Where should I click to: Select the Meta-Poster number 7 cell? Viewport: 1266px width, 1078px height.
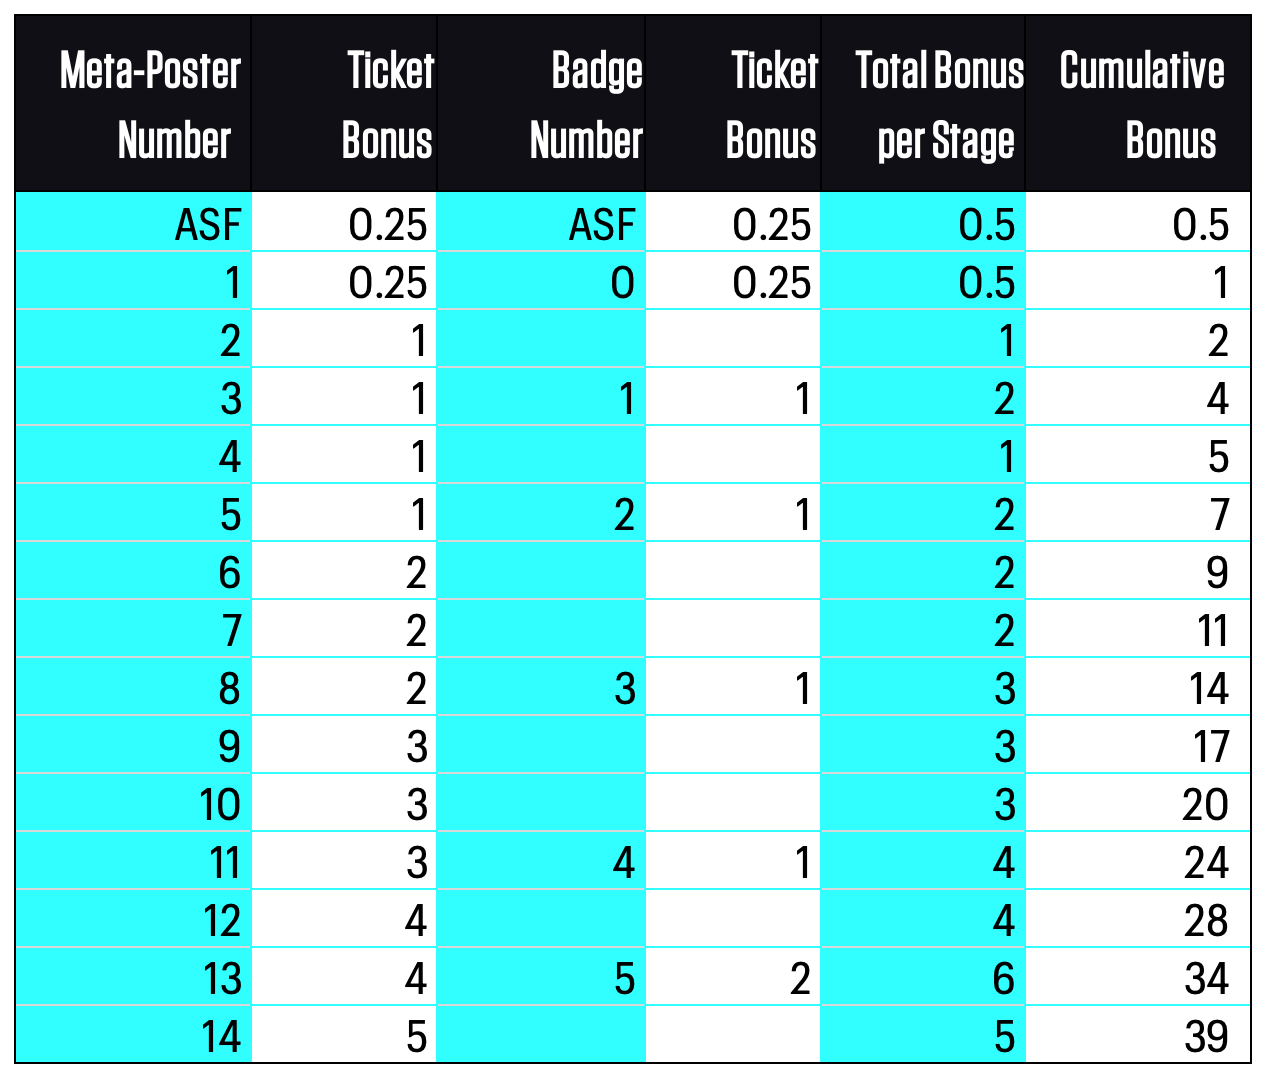[x=133, y=629]
